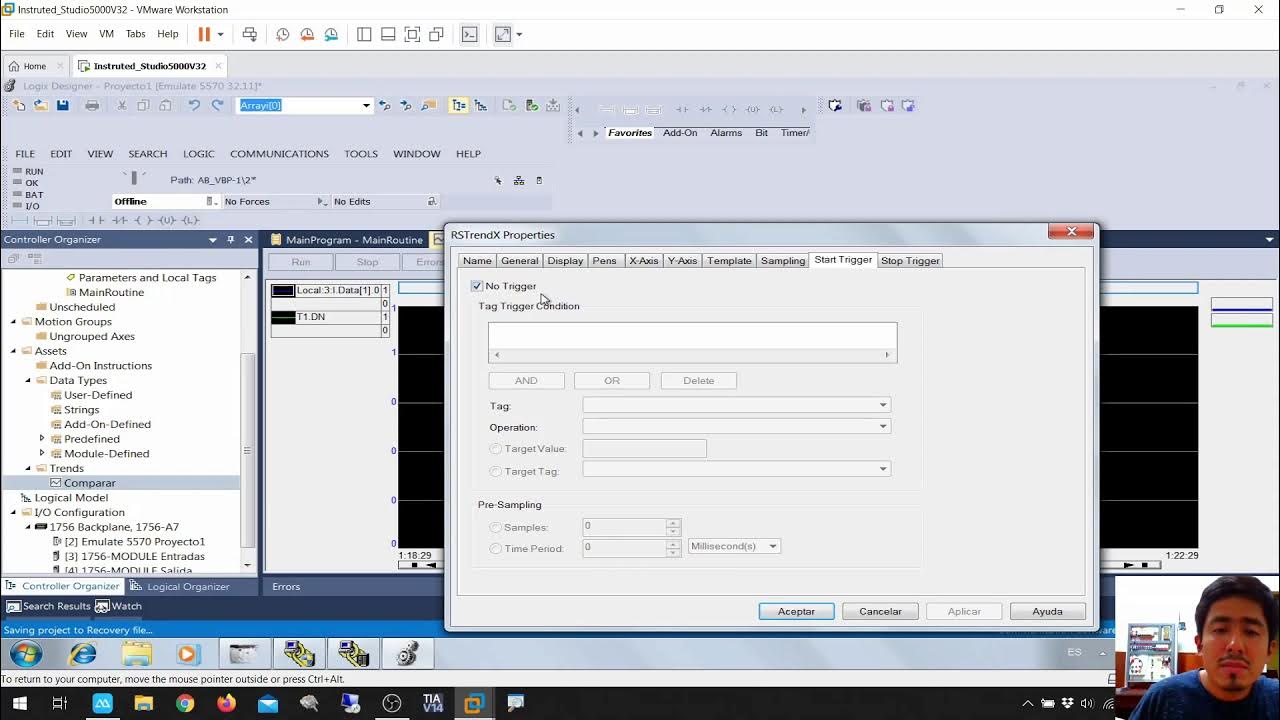
Task: Switch to the X-Axis tab
Action: 643,261
